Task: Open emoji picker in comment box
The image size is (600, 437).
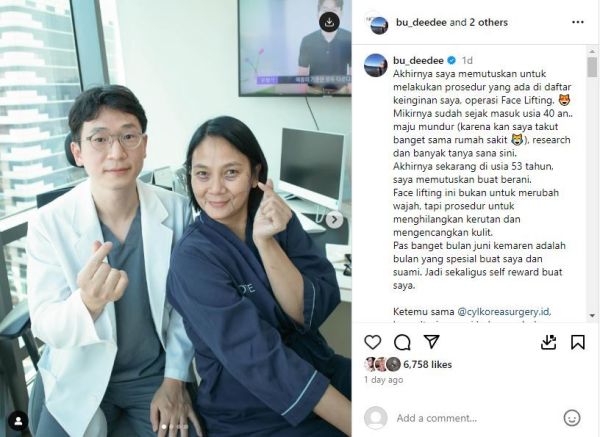Action: pos(572,418)
